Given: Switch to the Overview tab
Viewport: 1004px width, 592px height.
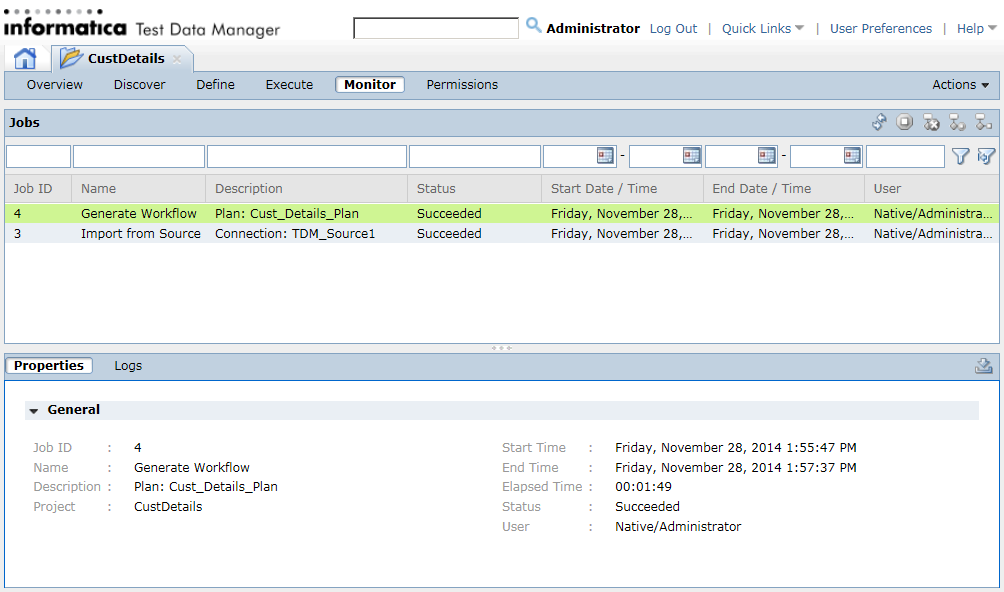Looking at the screenshot, I should coord(54,84).
